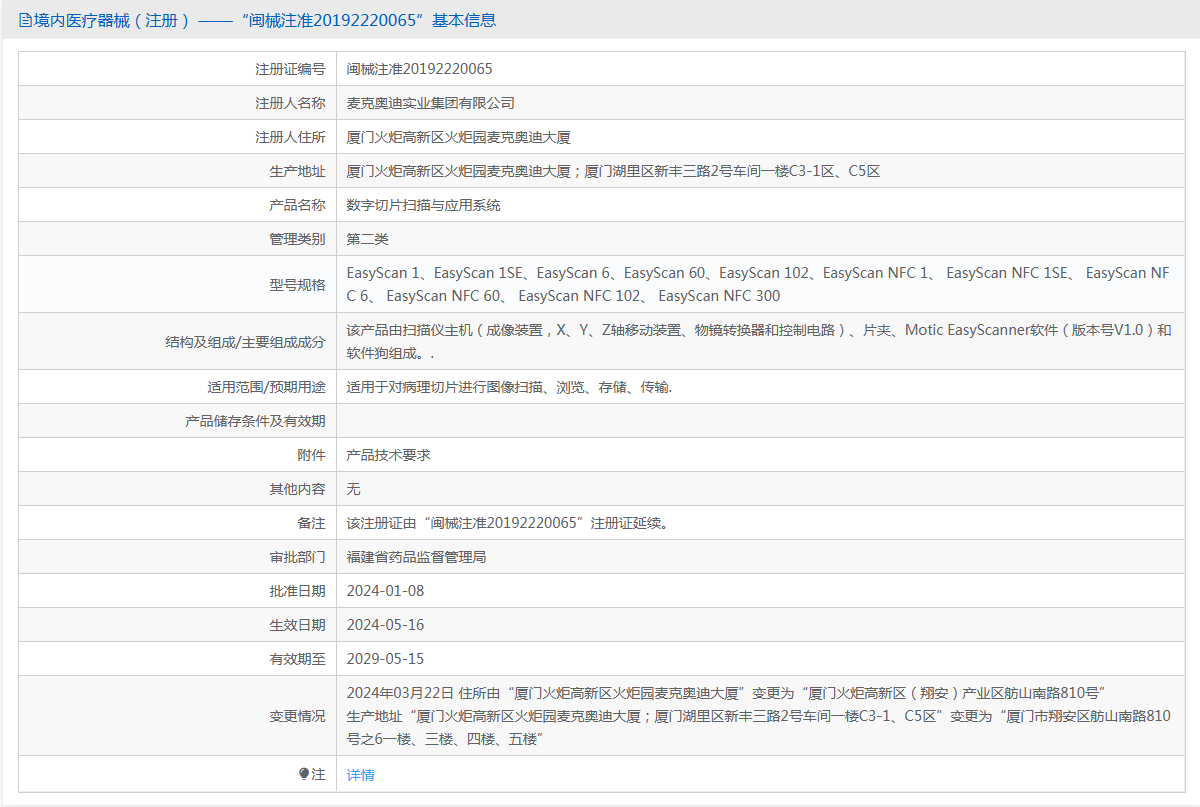Click the 变更情况 row label
Viewport: 1200px width, 807px height.
tap(297, 716)
